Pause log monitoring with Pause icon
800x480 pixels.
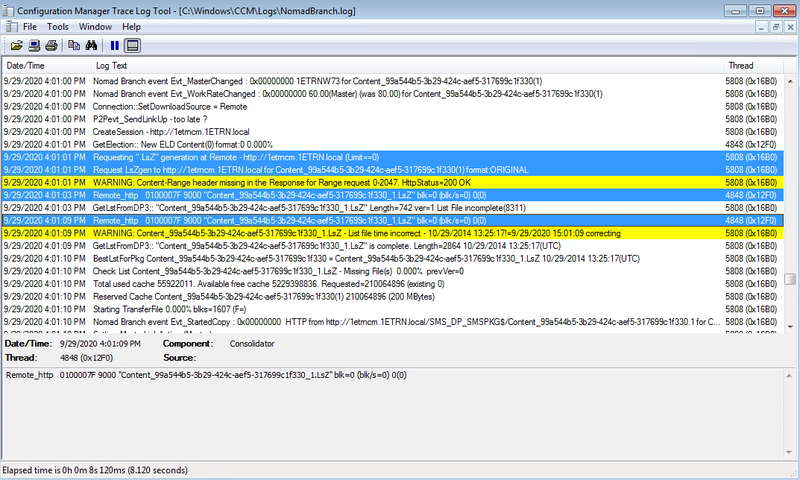coord(114,45)
